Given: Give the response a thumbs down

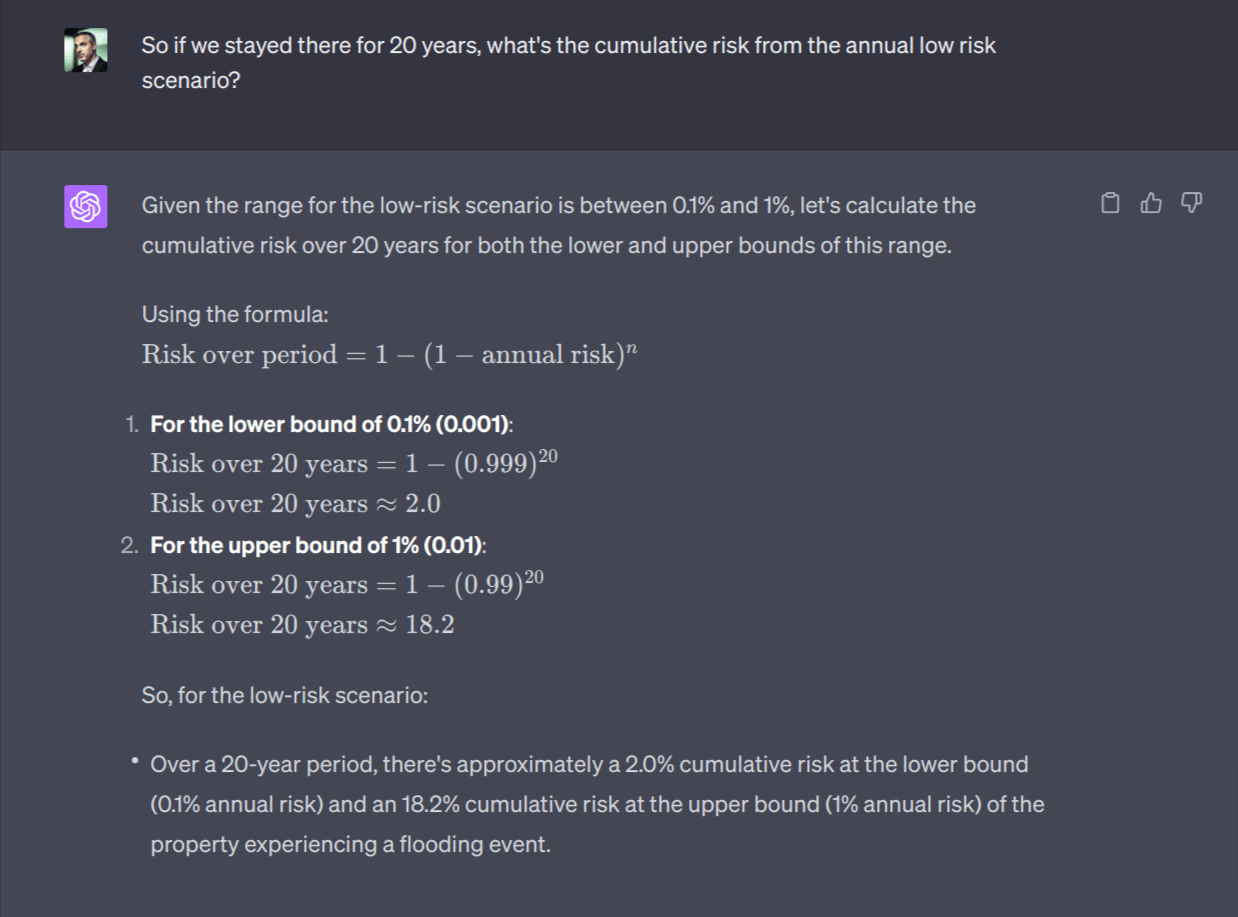Looking at the screenshot, I should point(1191,204).
